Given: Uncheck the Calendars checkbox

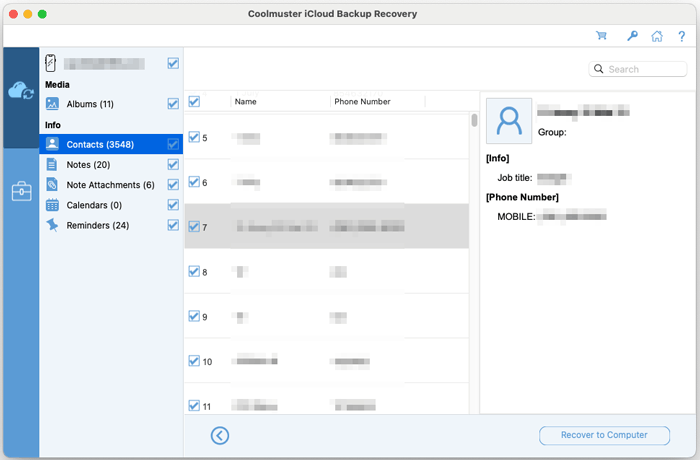Looking at the screenshot, I should click(x=173, y=205).
